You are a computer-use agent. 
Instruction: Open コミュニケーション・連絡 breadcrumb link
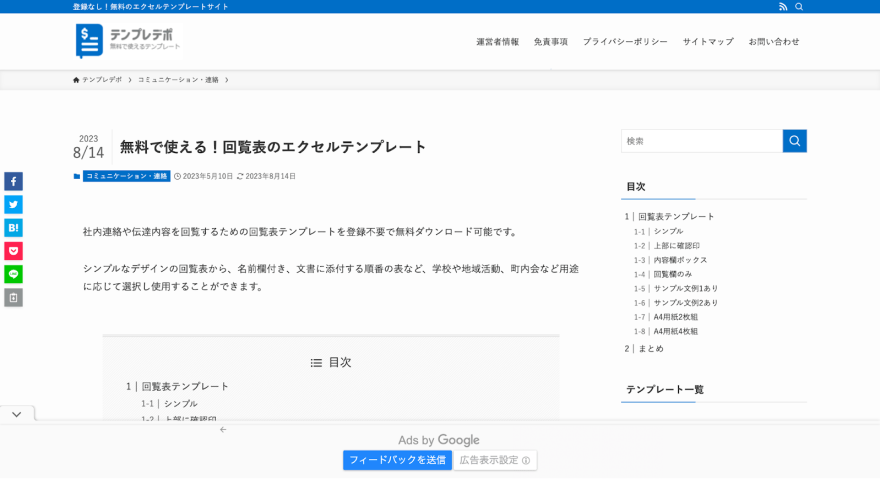click(x=178, y=80)
